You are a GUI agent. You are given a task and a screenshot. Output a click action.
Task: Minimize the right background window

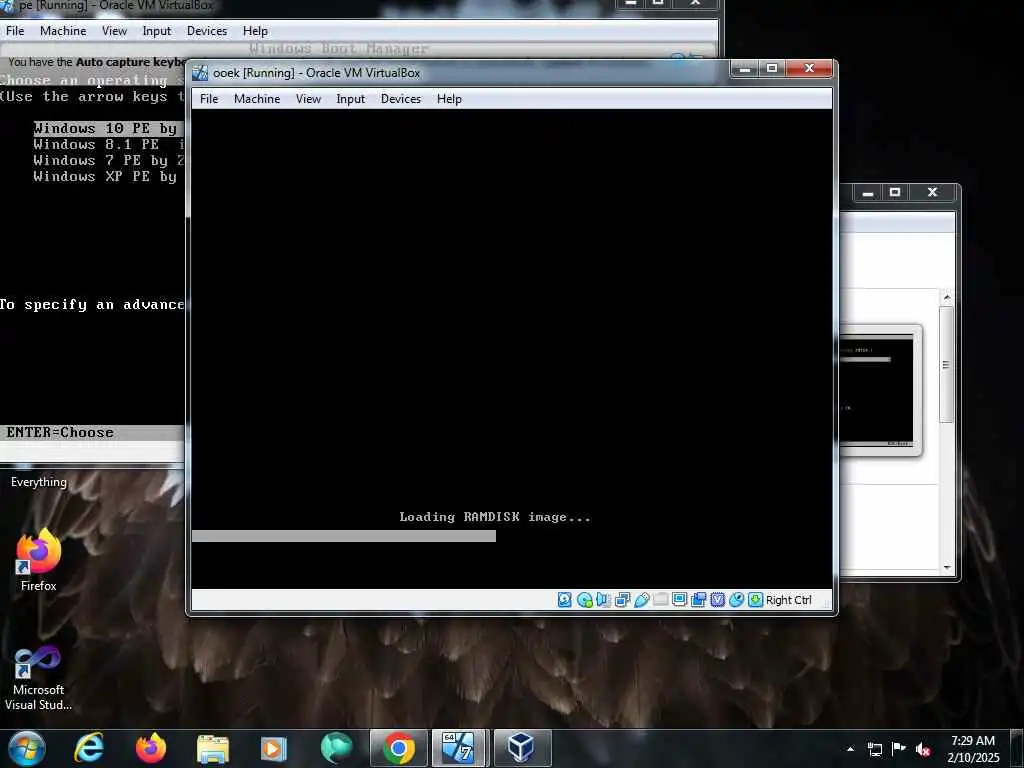[868, 193]
